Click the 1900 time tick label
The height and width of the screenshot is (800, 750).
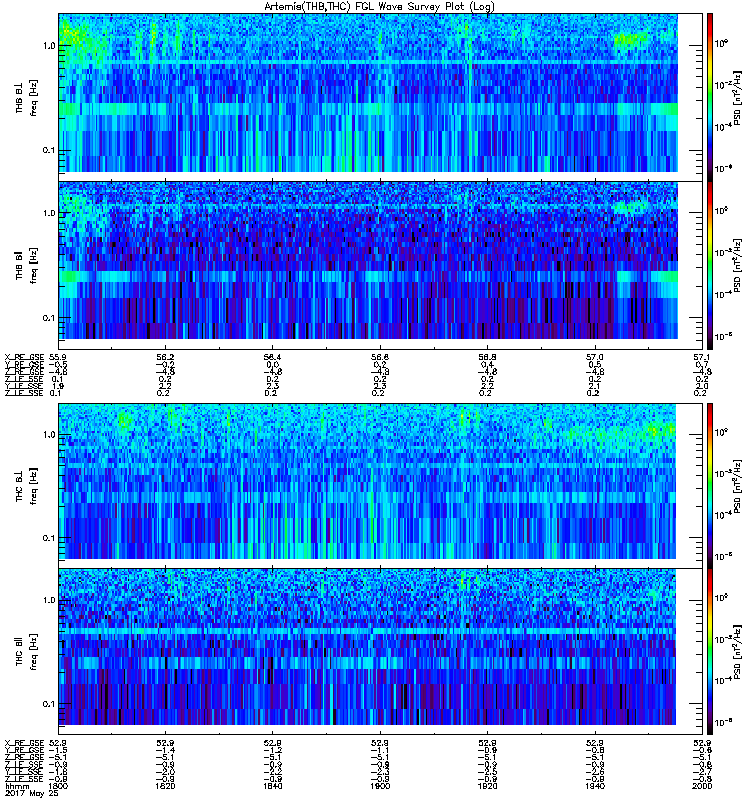[380, 786]
